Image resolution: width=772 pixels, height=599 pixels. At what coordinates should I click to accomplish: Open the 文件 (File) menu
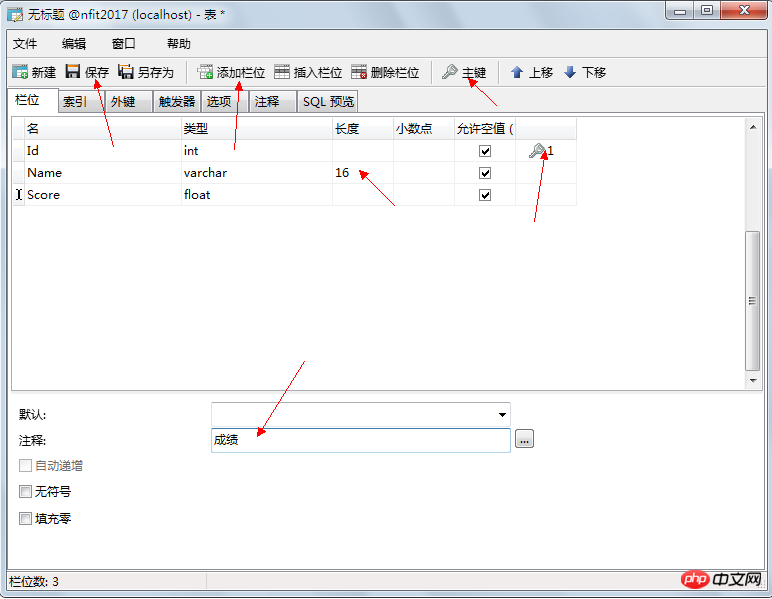pos(25,44)
